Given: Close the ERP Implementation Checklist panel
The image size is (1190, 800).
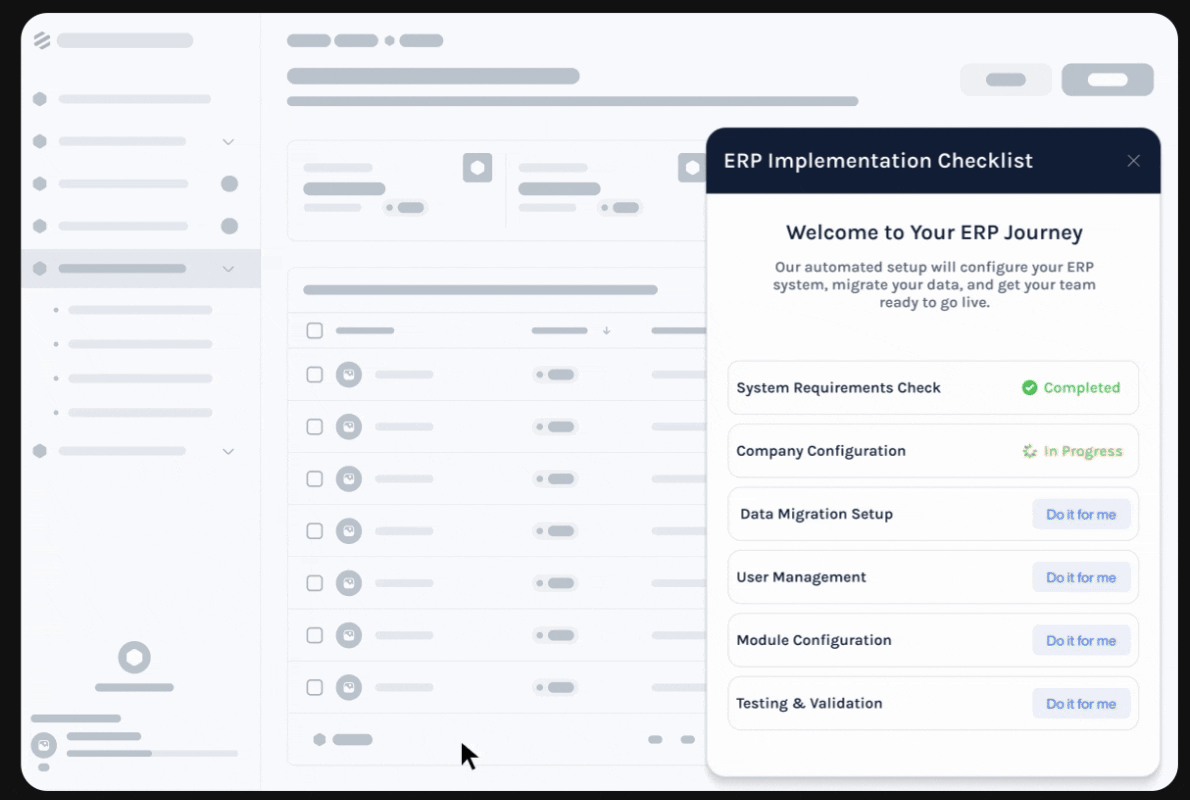Looking at the screenshot, I should (x=1133, y=161).
